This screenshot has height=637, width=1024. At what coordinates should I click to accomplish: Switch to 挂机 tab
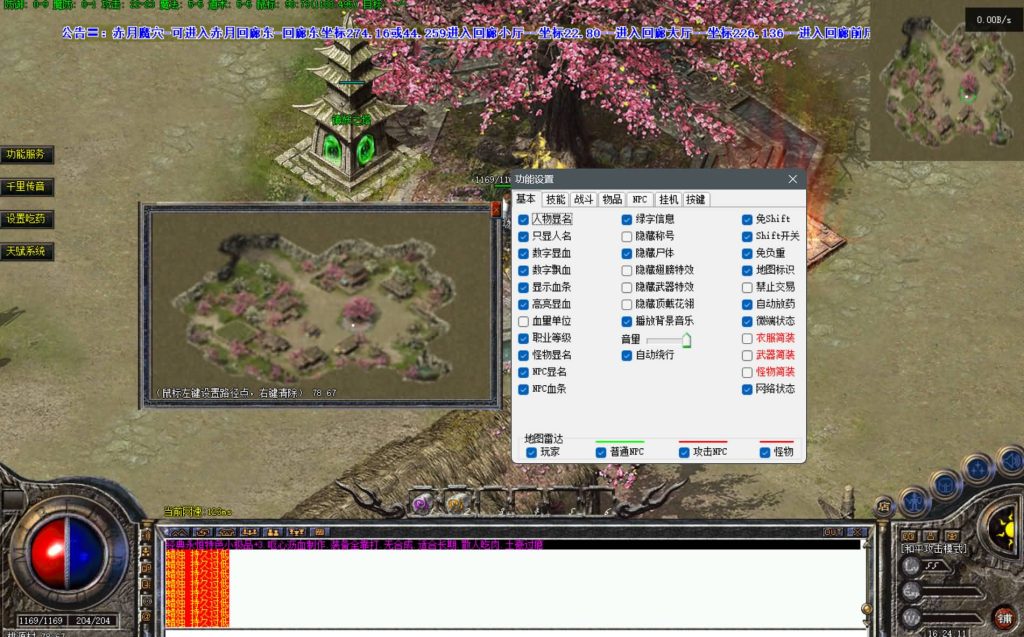click(668, 200)
